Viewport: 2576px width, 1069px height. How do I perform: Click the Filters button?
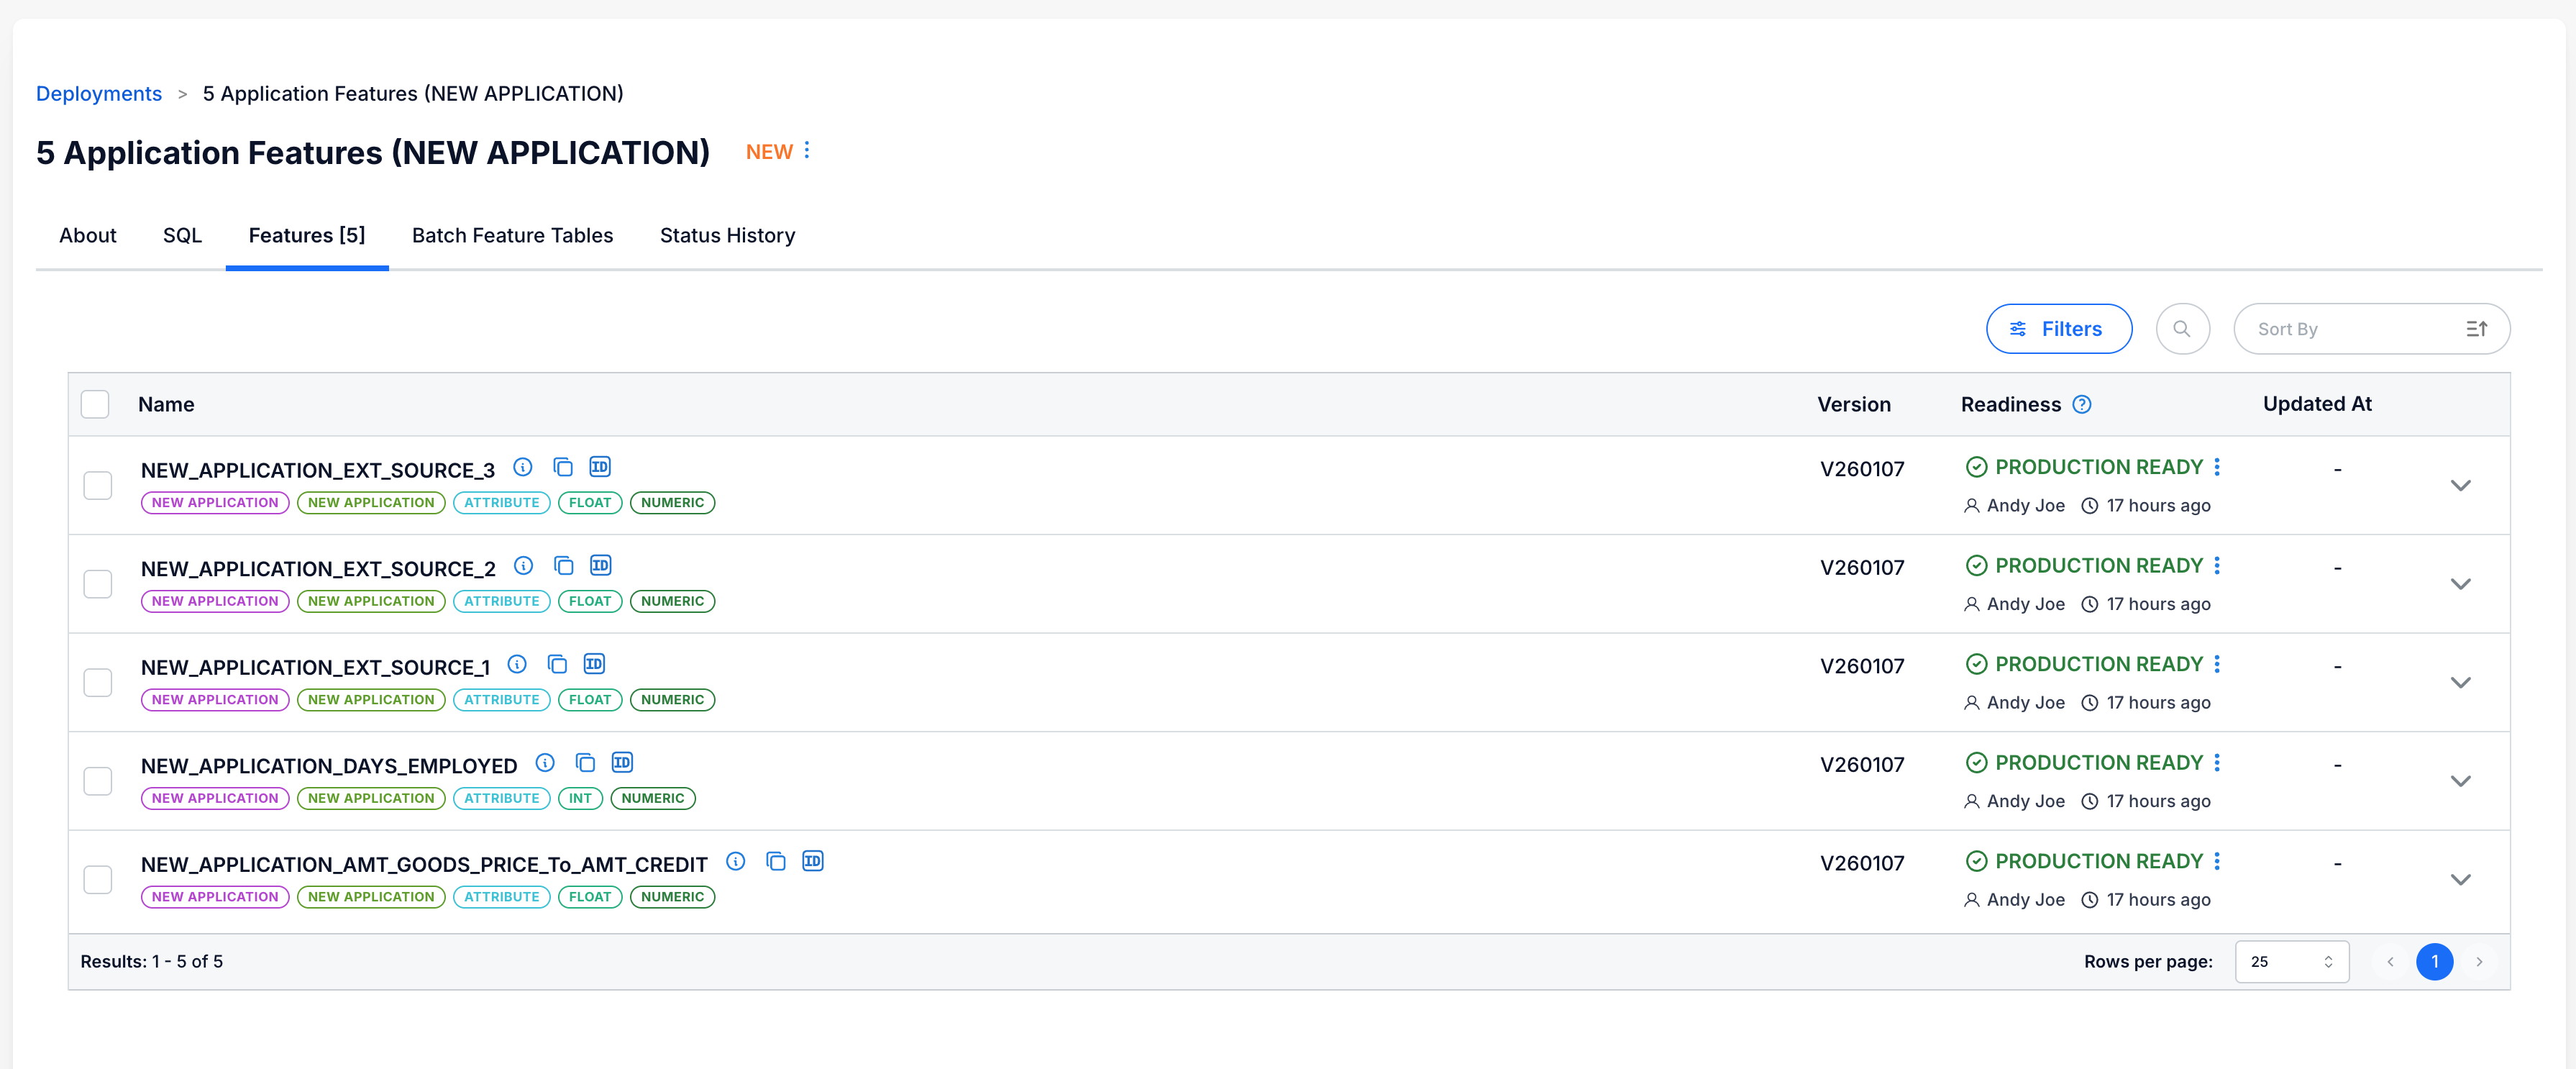[x=2058, y=328]
